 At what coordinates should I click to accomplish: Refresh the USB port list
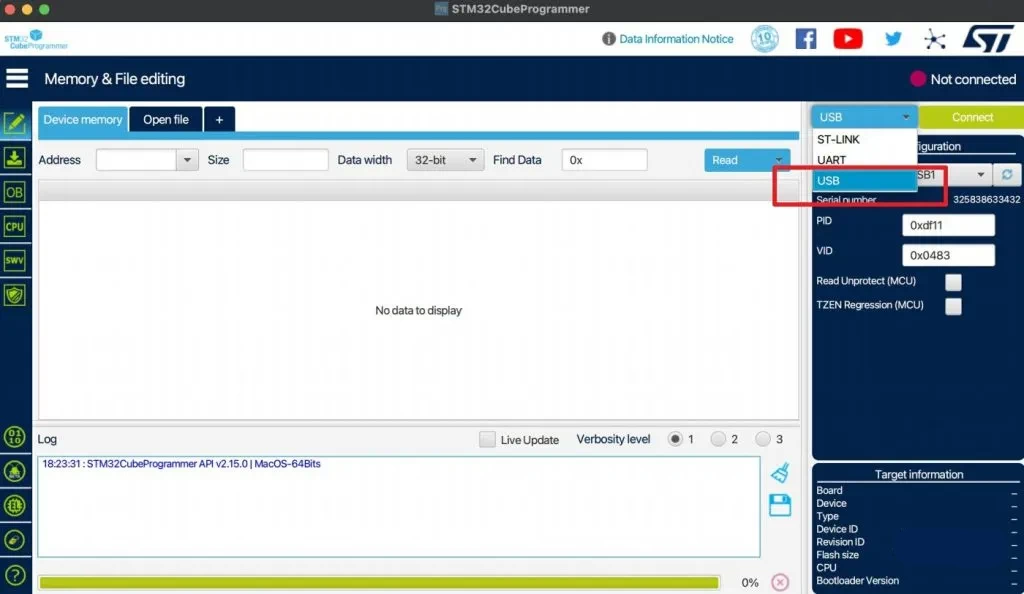point(1007,174)
